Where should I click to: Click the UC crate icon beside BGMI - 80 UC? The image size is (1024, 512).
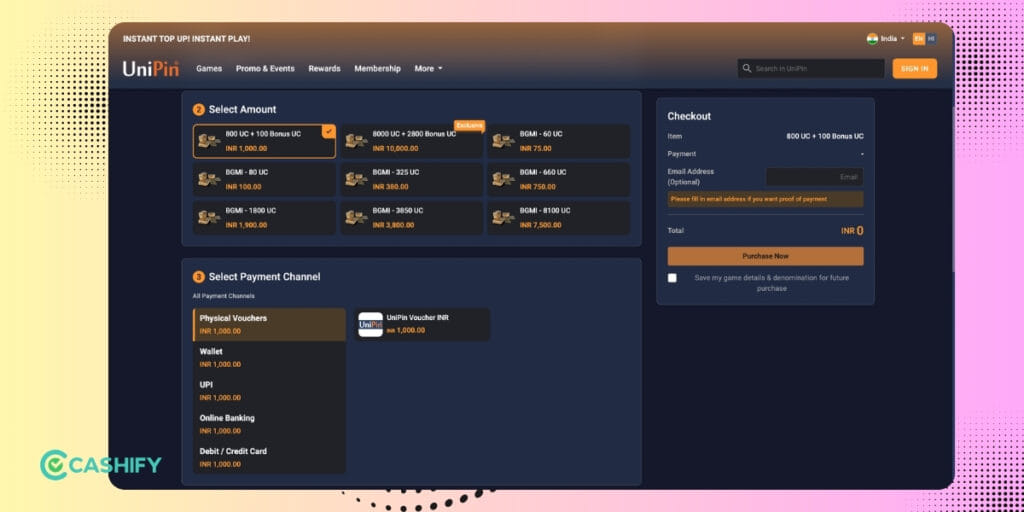tap(209, 180)
